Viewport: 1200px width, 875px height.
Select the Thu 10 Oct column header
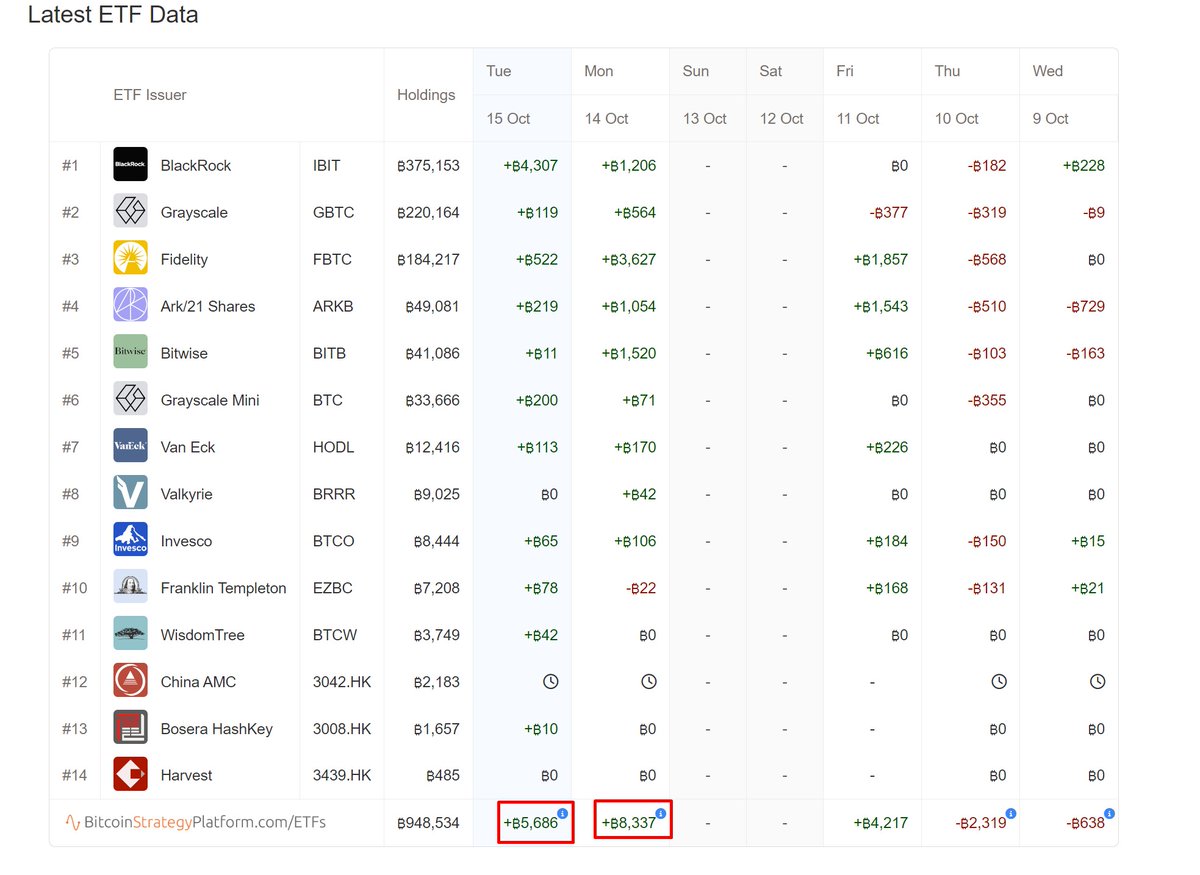[971, 95]
